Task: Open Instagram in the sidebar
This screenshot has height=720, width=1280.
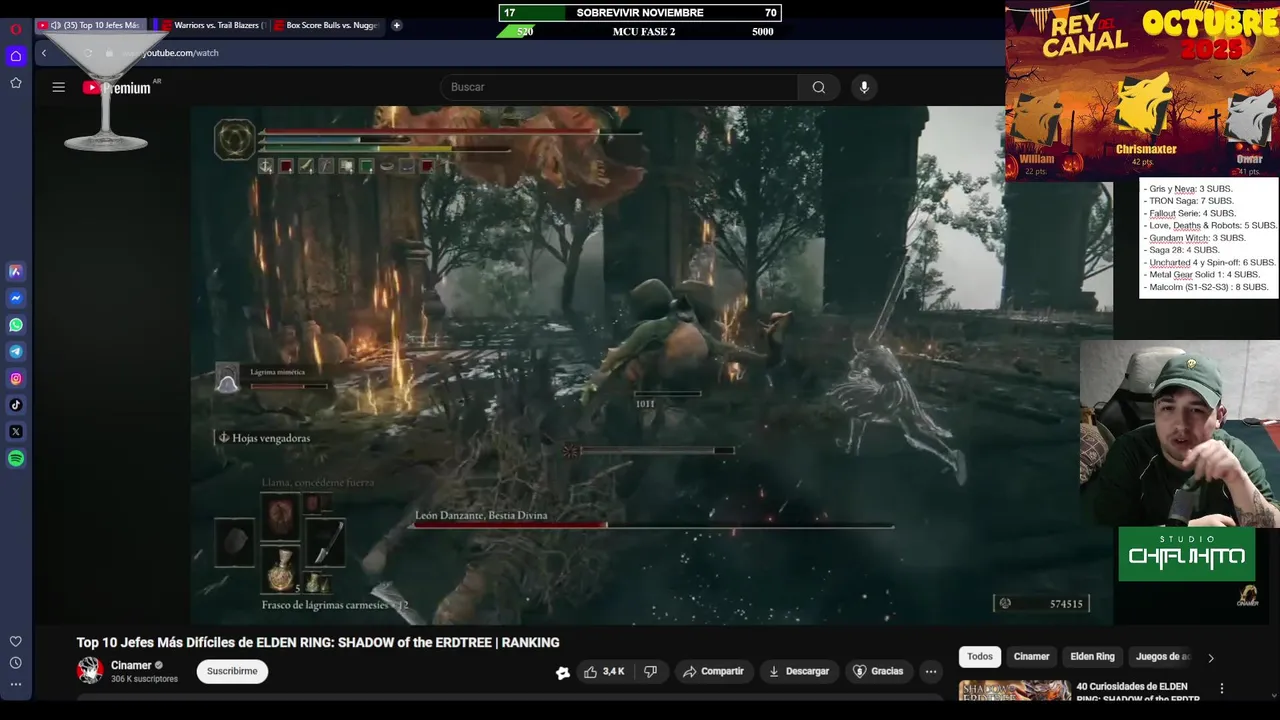Action: (x=16, y=379)
